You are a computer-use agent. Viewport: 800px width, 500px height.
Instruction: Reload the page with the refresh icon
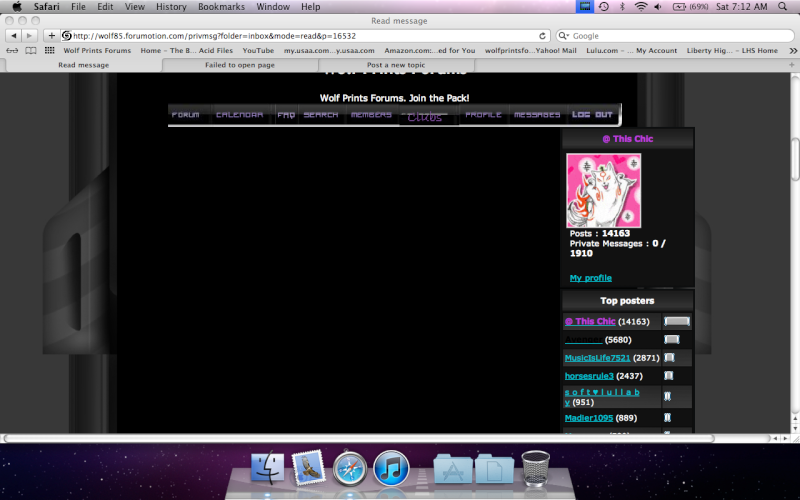(x=542, y=36)
